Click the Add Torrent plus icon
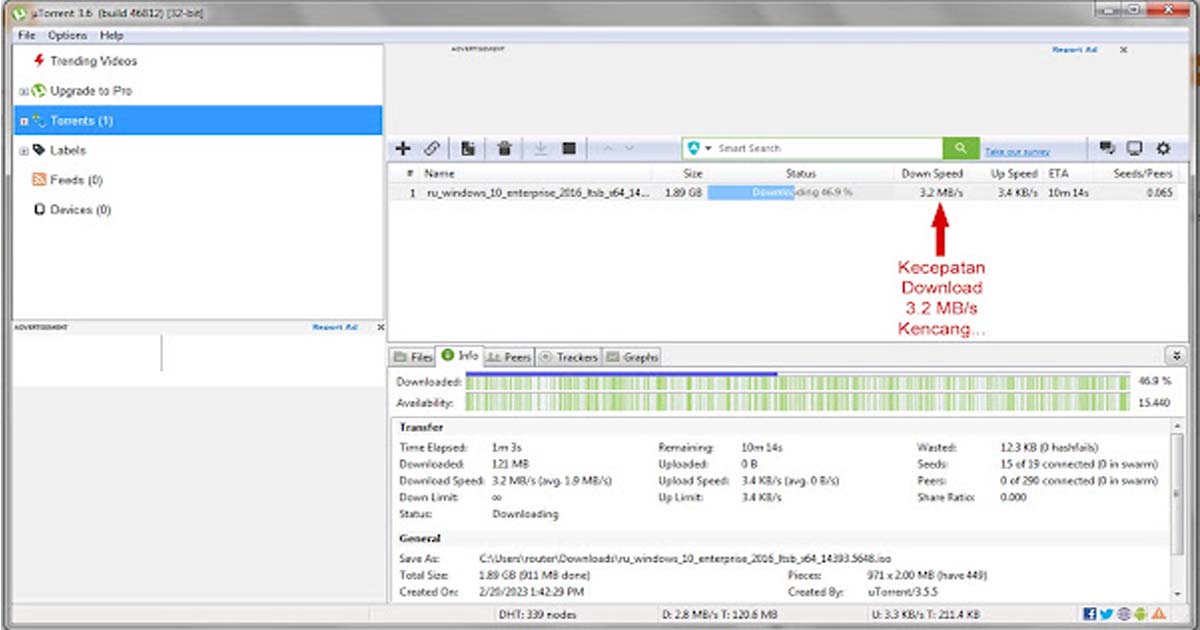The height and width of the screenshot is (630, 1200). tap(404, 148)
